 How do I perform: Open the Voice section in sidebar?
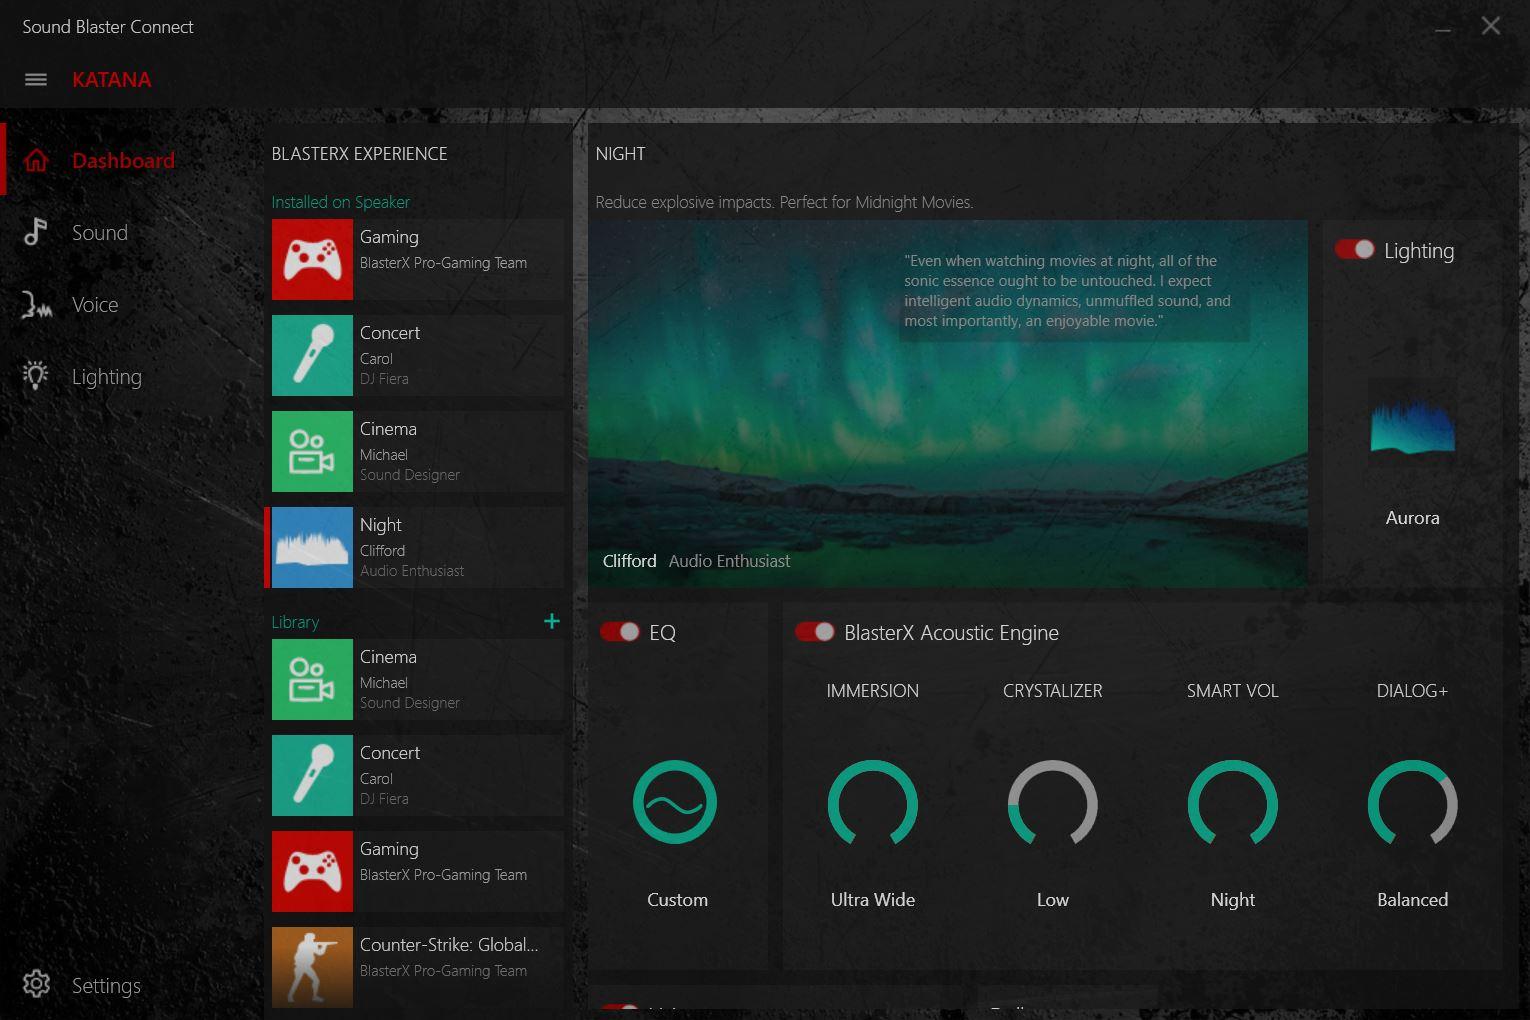[x=94, y=305]
